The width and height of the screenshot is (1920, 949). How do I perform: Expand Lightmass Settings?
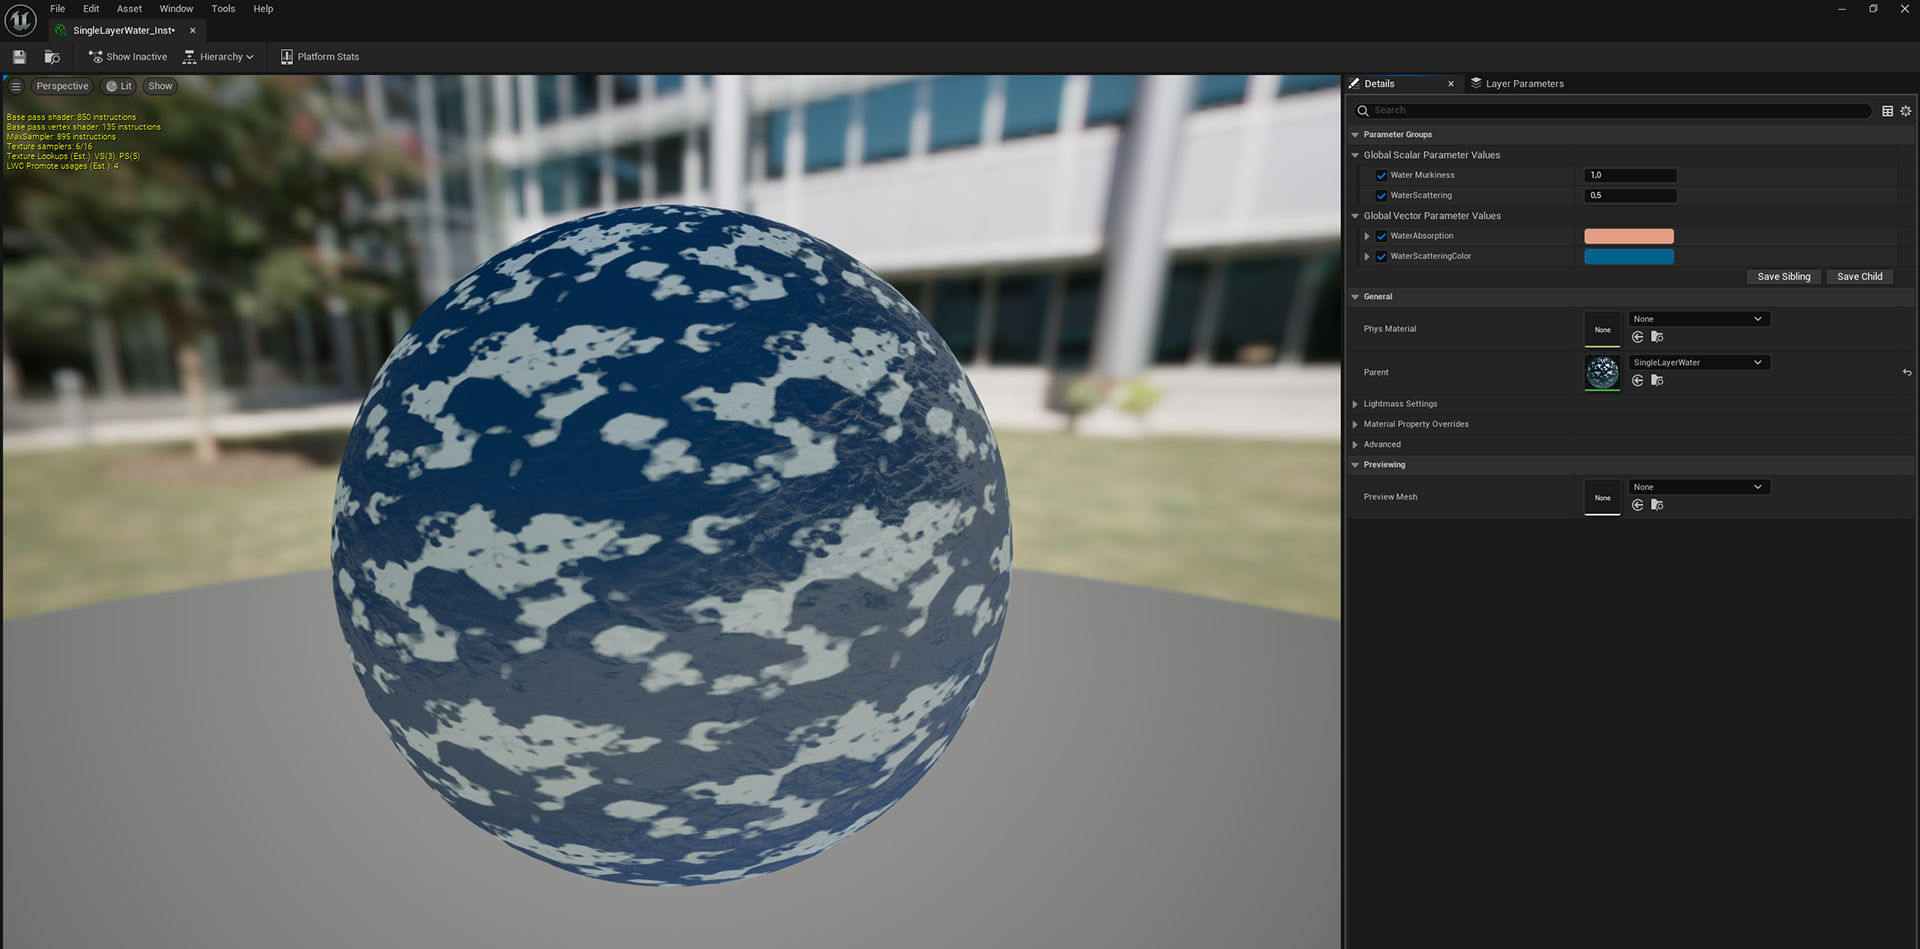click(1355, 404)
